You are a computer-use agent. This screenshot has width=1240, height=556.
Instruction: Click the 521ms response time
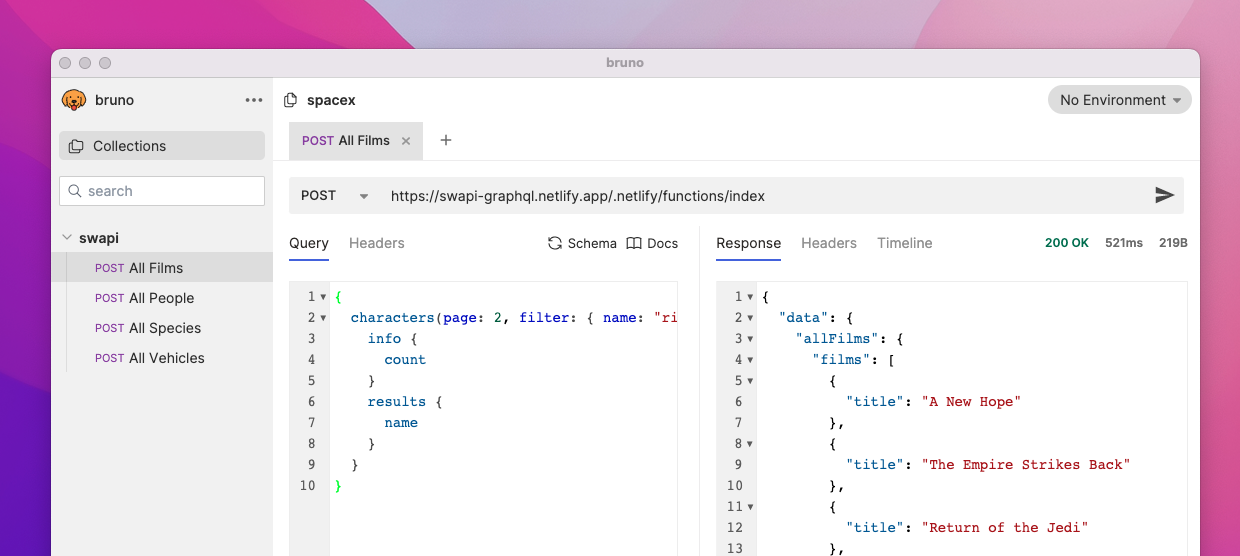click(x=1124, y=243)
